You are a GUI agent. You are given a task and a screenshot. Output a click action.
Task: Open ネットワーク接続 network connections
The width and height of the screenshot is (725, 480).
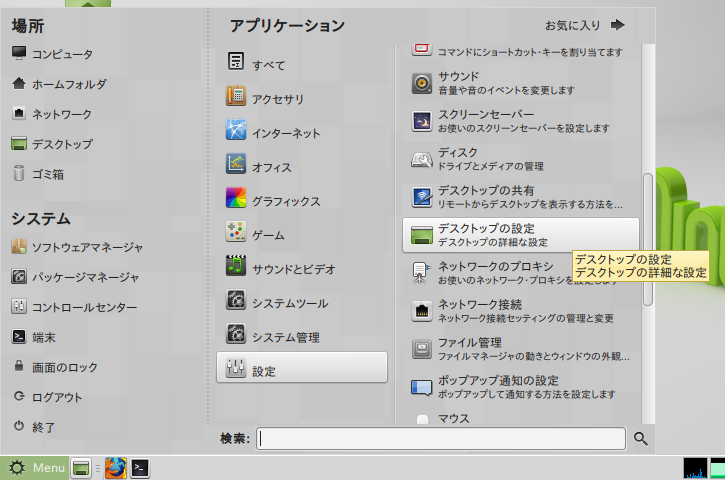(520, 311)
